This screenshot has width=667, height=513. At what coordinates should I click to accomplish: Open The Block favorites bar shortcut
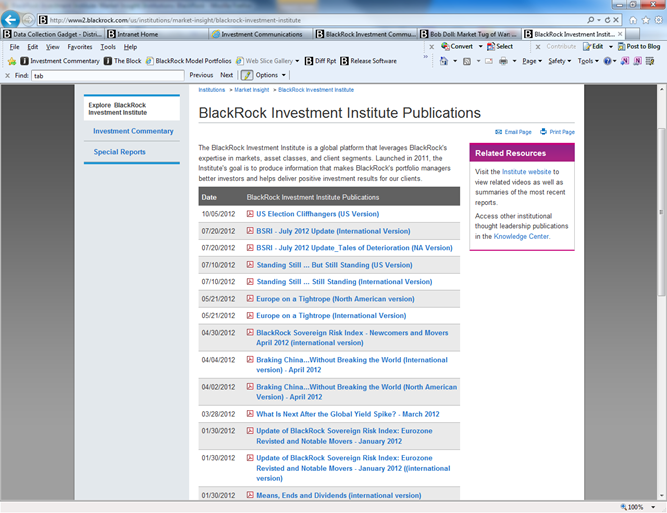pos(123,61)
